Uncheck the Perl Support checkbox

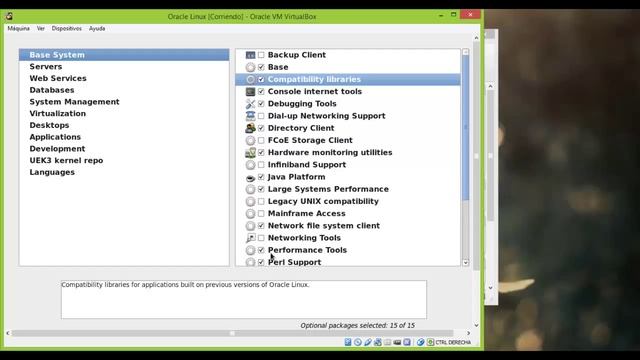[261, 262]
